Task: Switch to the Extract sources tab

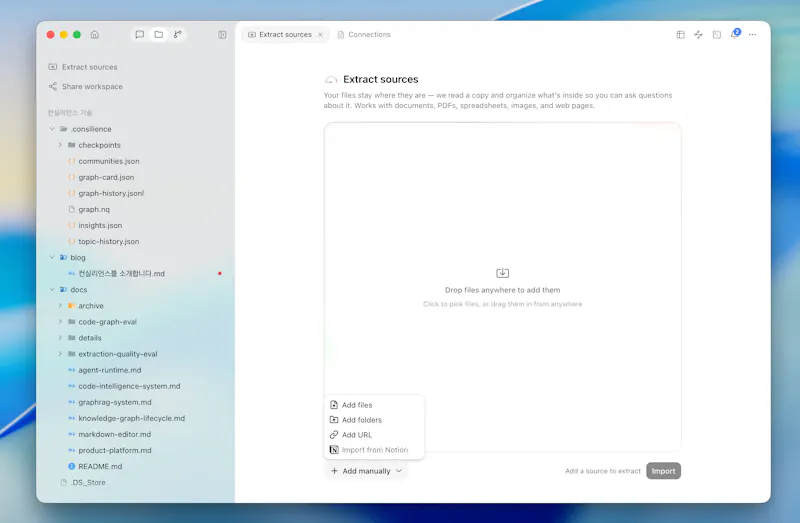Action: coord(285,35)
